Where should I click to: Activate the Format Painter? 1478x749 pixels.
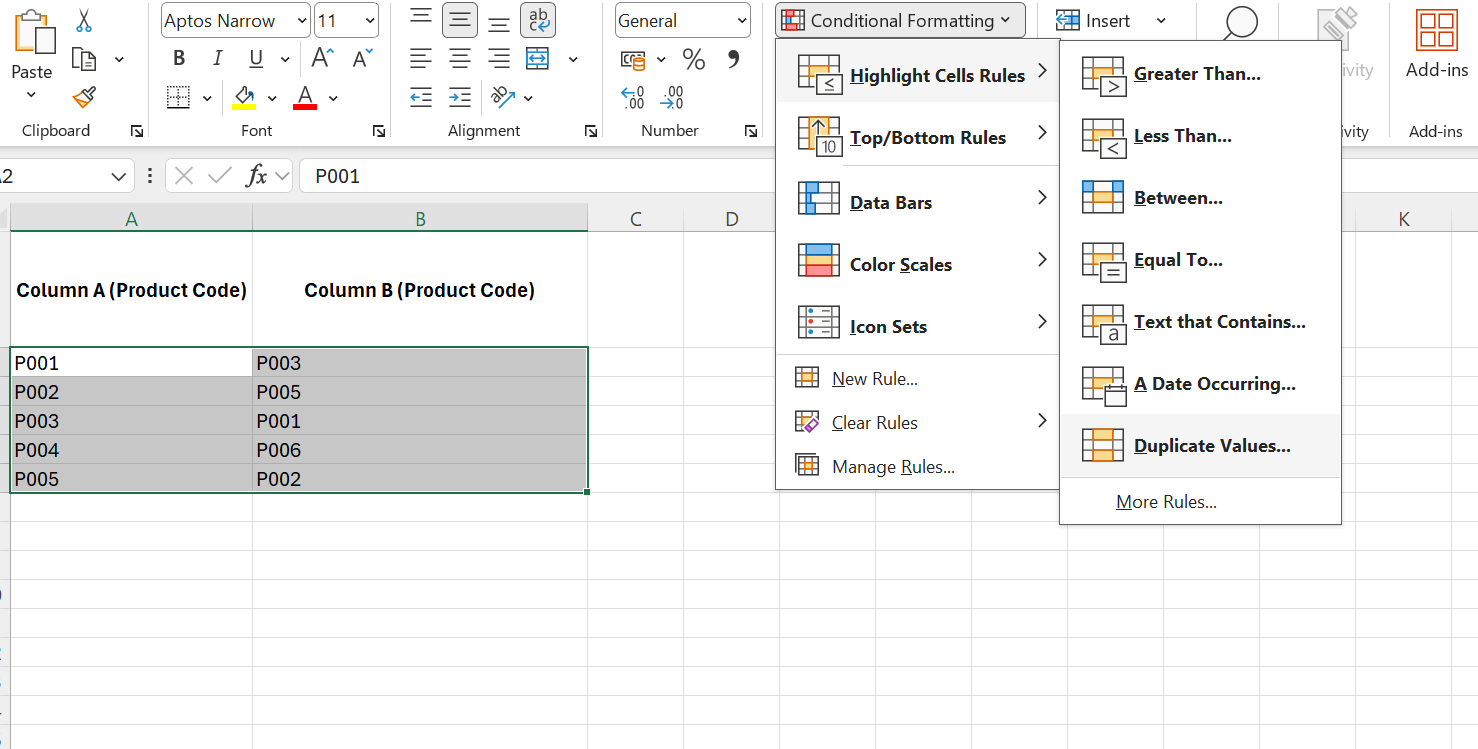[83, 97]
